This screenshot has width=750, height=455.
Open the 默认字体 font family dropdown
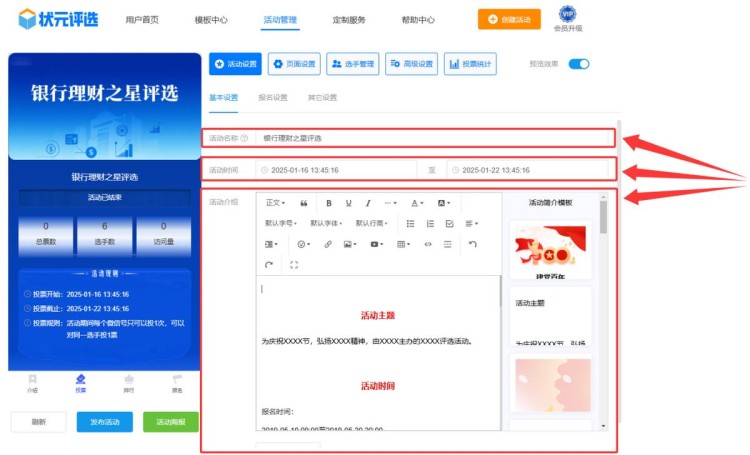tap(326, 223)
